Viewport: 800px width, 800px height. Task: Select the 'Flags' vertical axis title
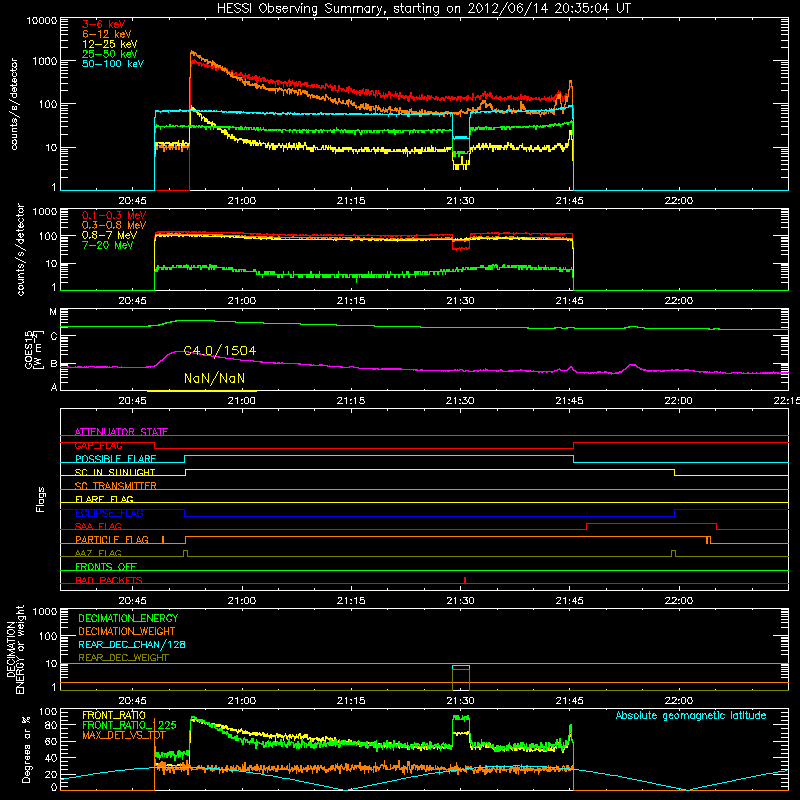click(x=41, y=499)
